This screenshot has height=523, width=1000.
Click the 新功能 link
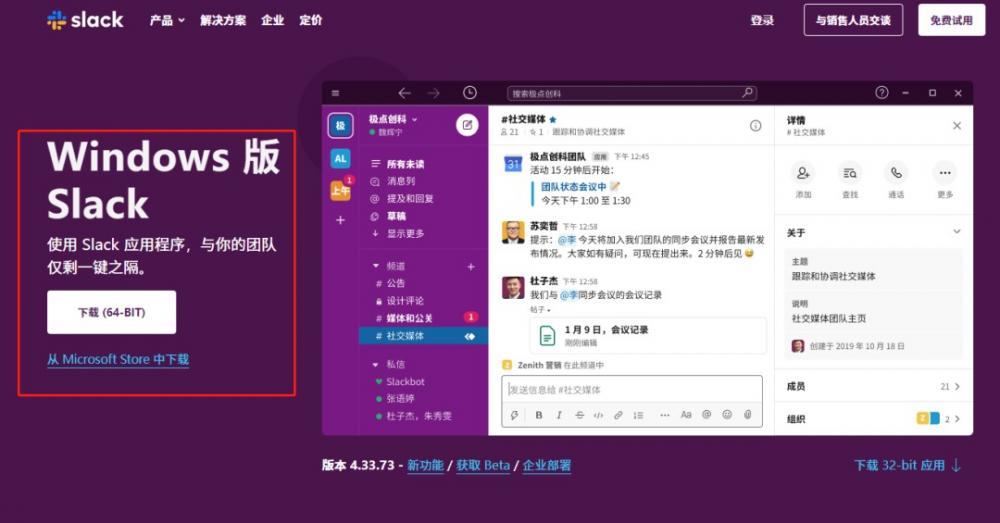coord(425,465)
